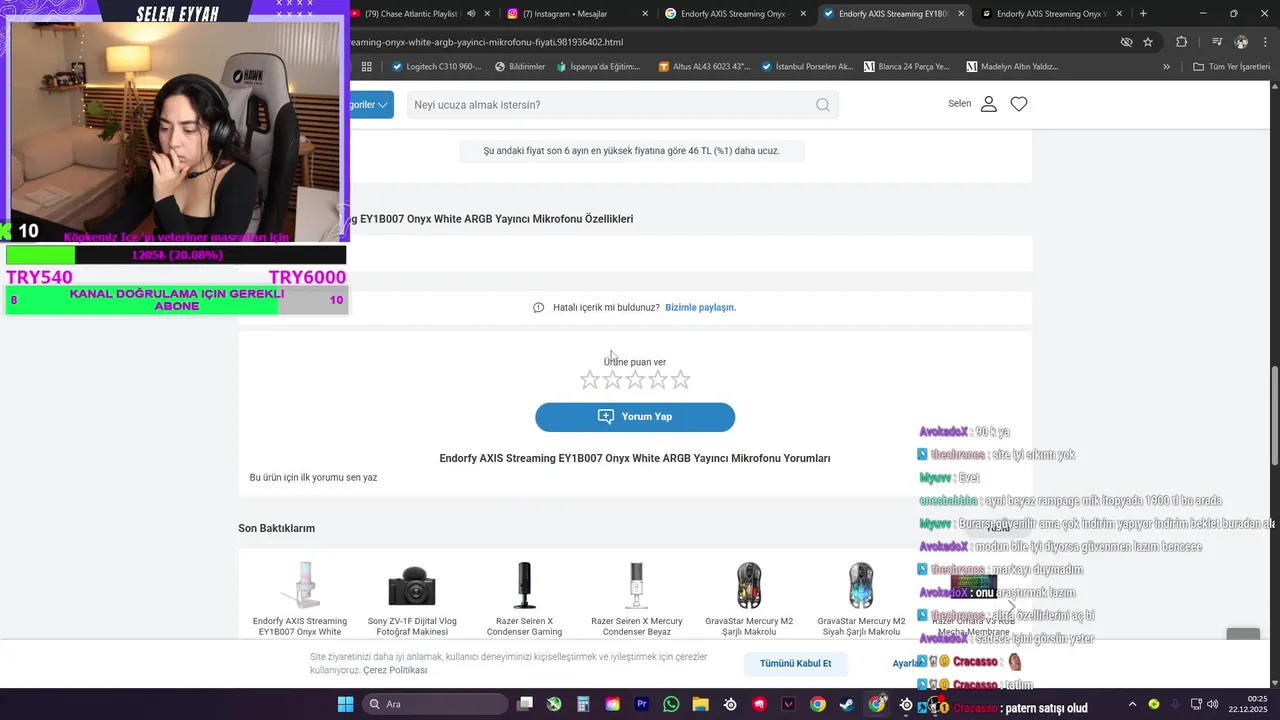Open the apps grid in bookmarks bar
This screenshot has width=1280, height=720.
point(367,67)
